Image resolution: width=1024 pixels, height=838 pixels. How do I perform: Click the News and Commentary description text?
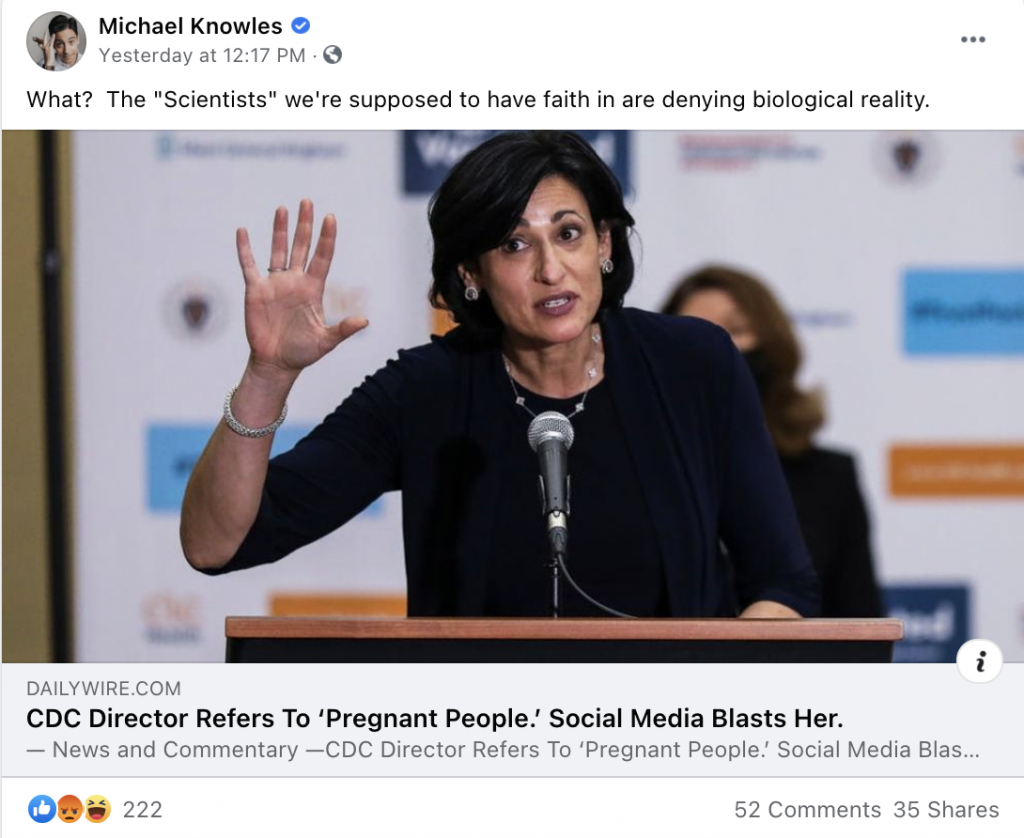pos(503,750)
